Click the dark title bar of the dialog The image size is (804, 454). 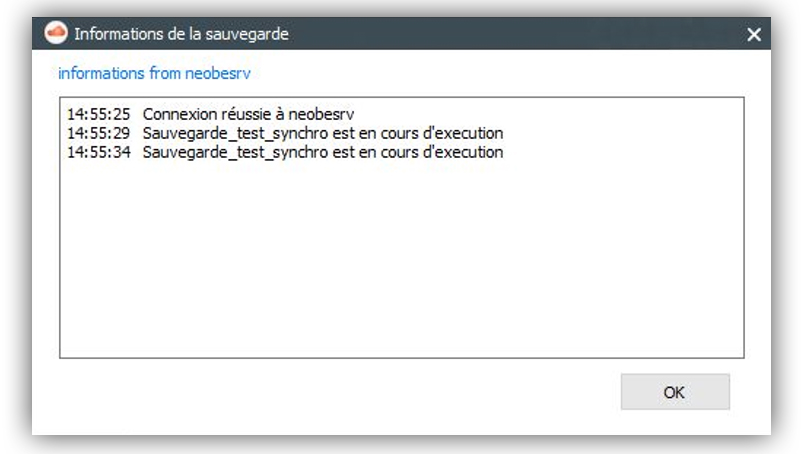[513, 34]
